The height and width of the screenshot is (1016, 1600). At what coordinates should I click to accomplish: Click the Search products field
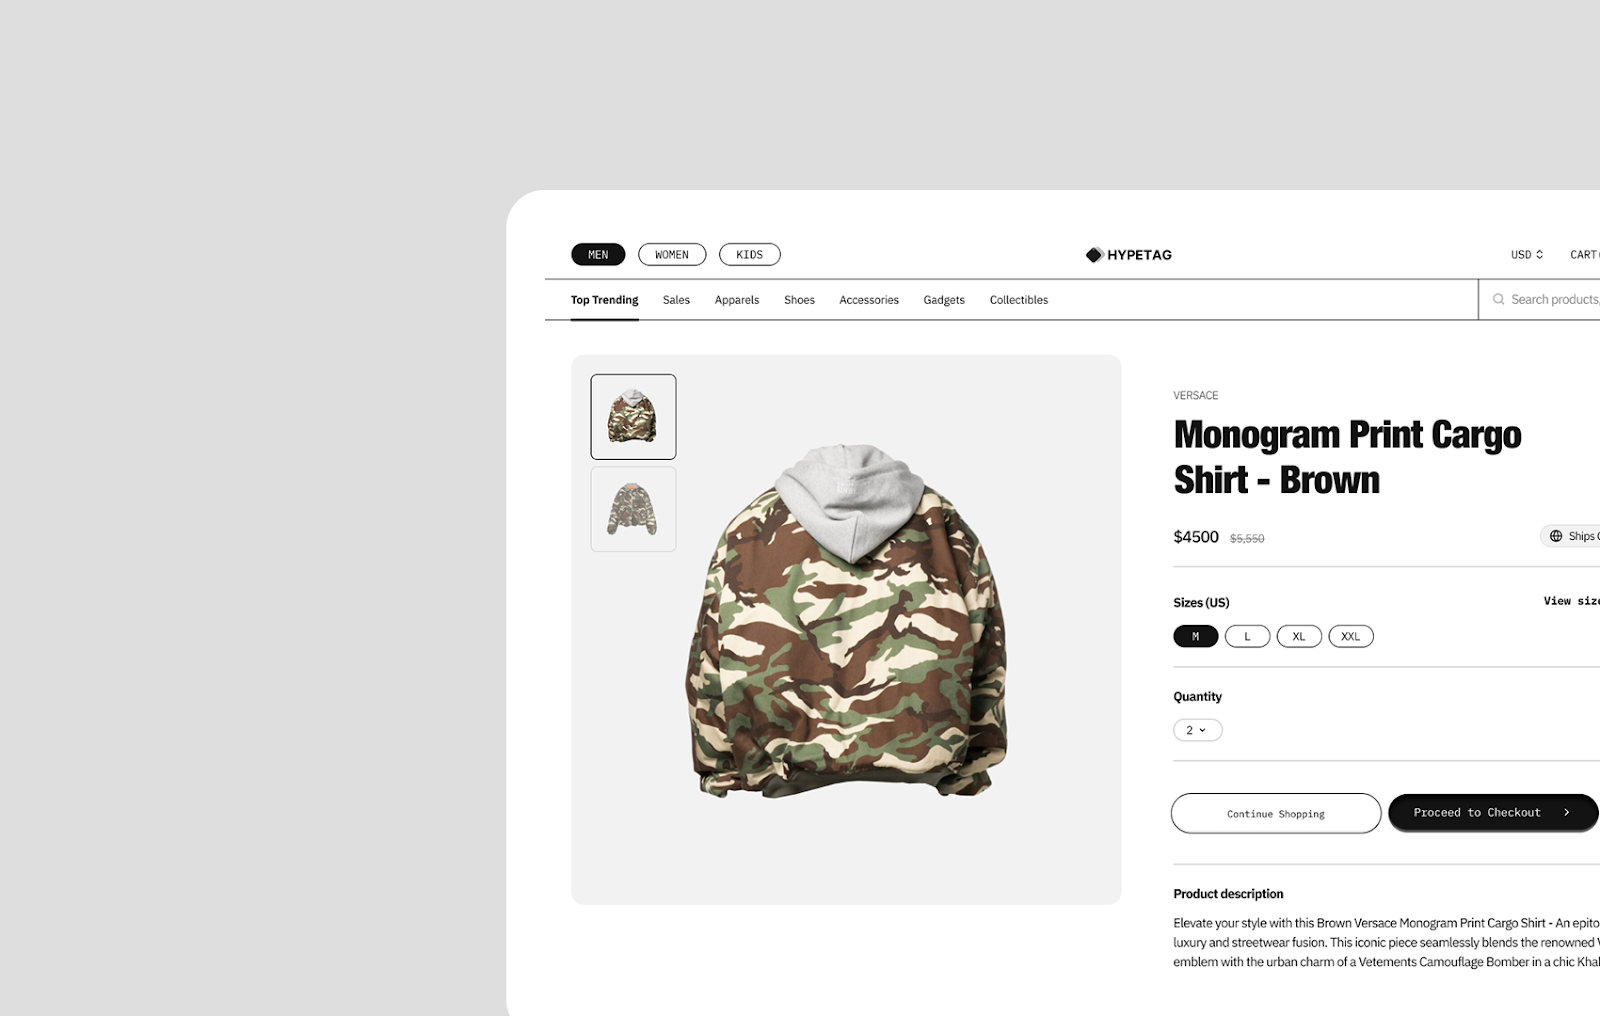1540,299
